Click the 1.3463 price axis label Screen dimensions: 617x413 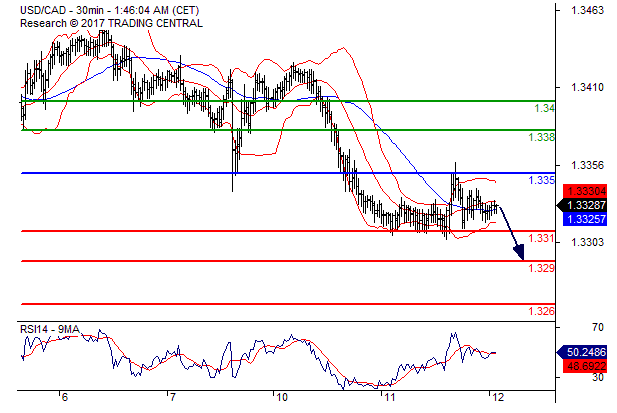coord(587,10)
